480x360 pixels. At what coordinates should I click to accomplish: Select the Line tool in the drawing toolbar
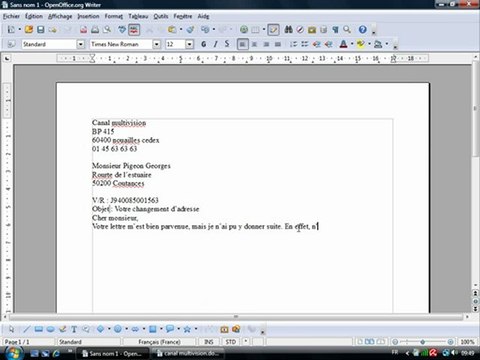[x=27, y=329]
